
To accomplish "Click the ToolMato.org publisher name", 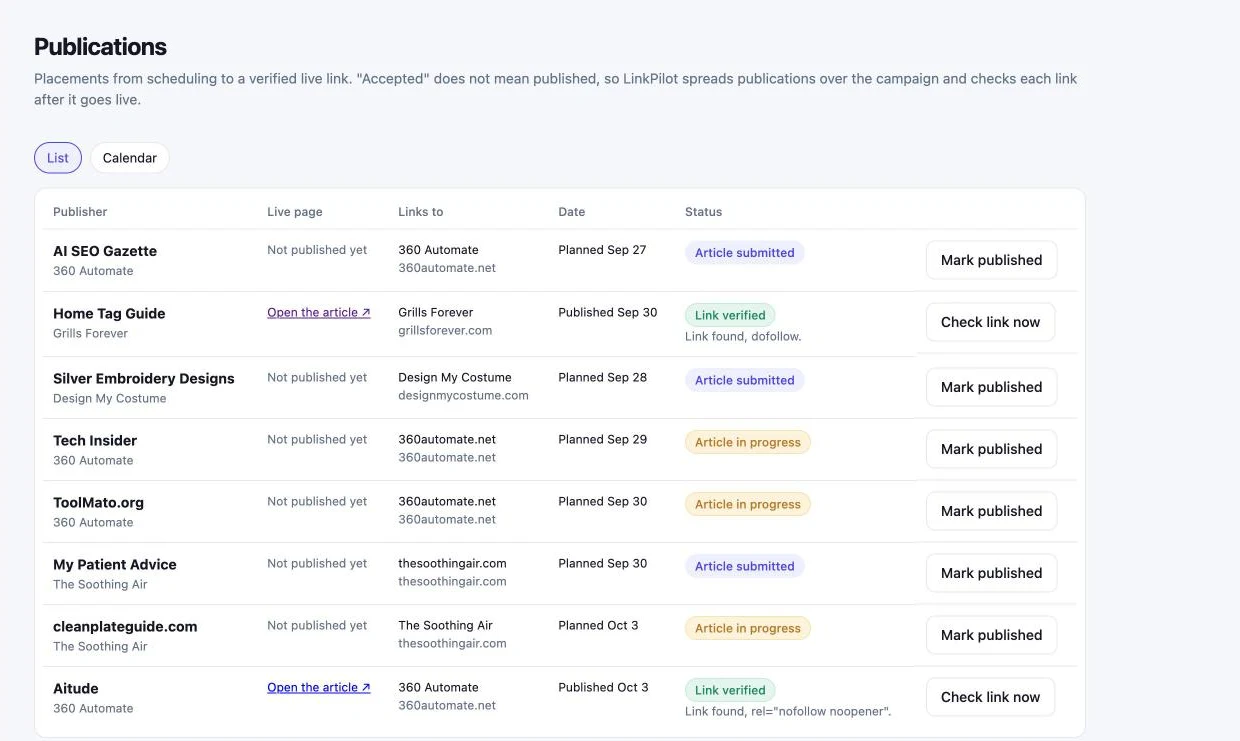I will pos(98,502).
